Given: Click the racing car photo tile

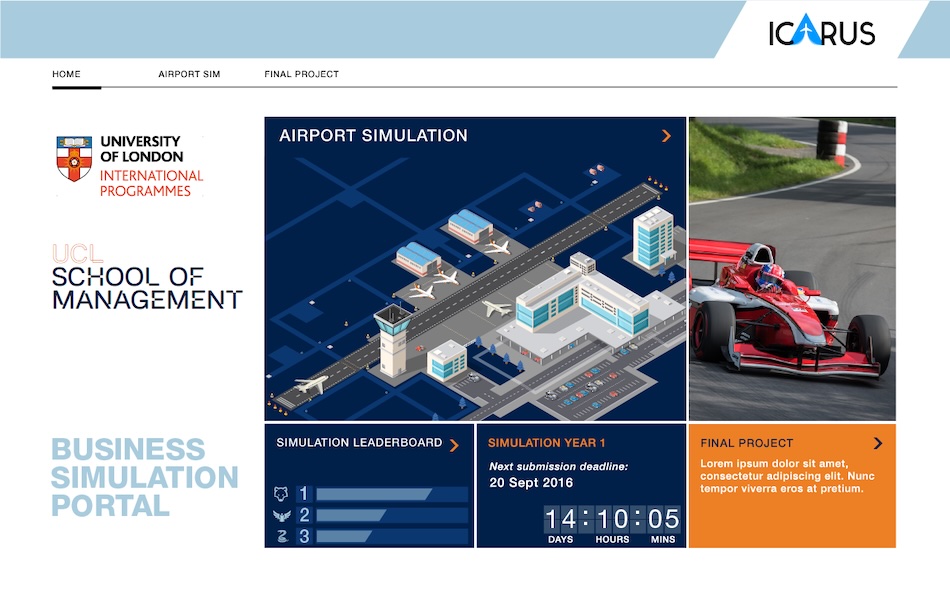Looking at the screenshot, I should [x=792, y=269].
